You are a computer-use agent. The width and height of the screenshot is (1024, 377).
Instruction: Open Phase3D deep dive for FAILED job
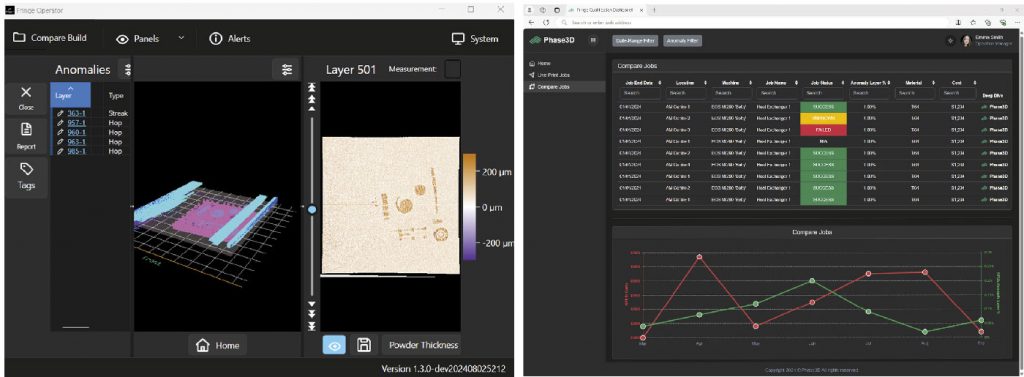995,129
